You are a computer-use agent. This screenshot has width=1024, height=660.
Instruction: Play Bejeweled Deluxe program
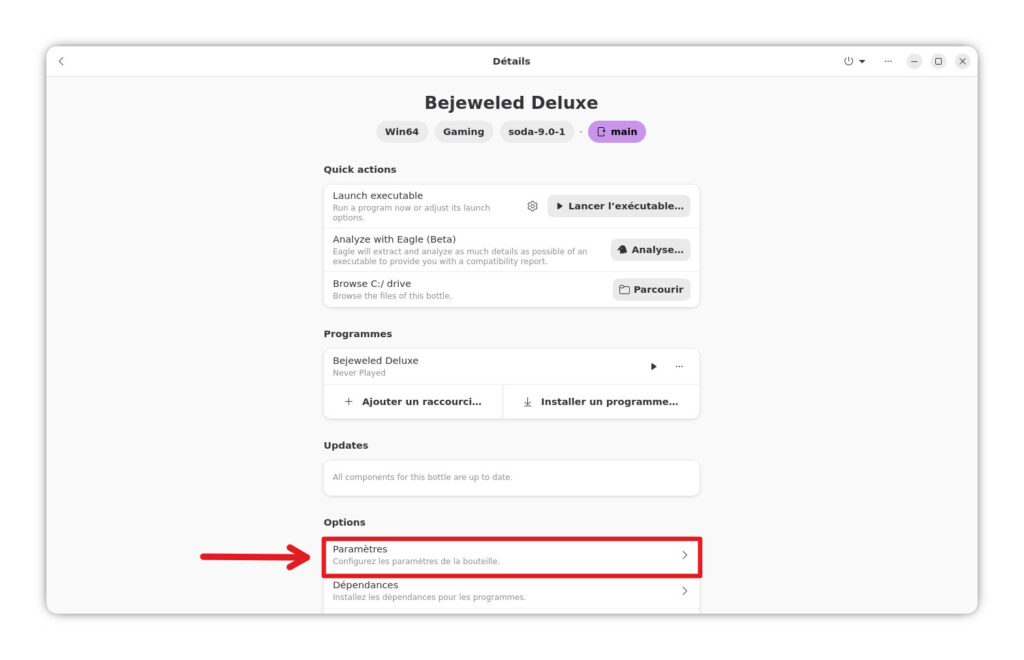point(653,366)
